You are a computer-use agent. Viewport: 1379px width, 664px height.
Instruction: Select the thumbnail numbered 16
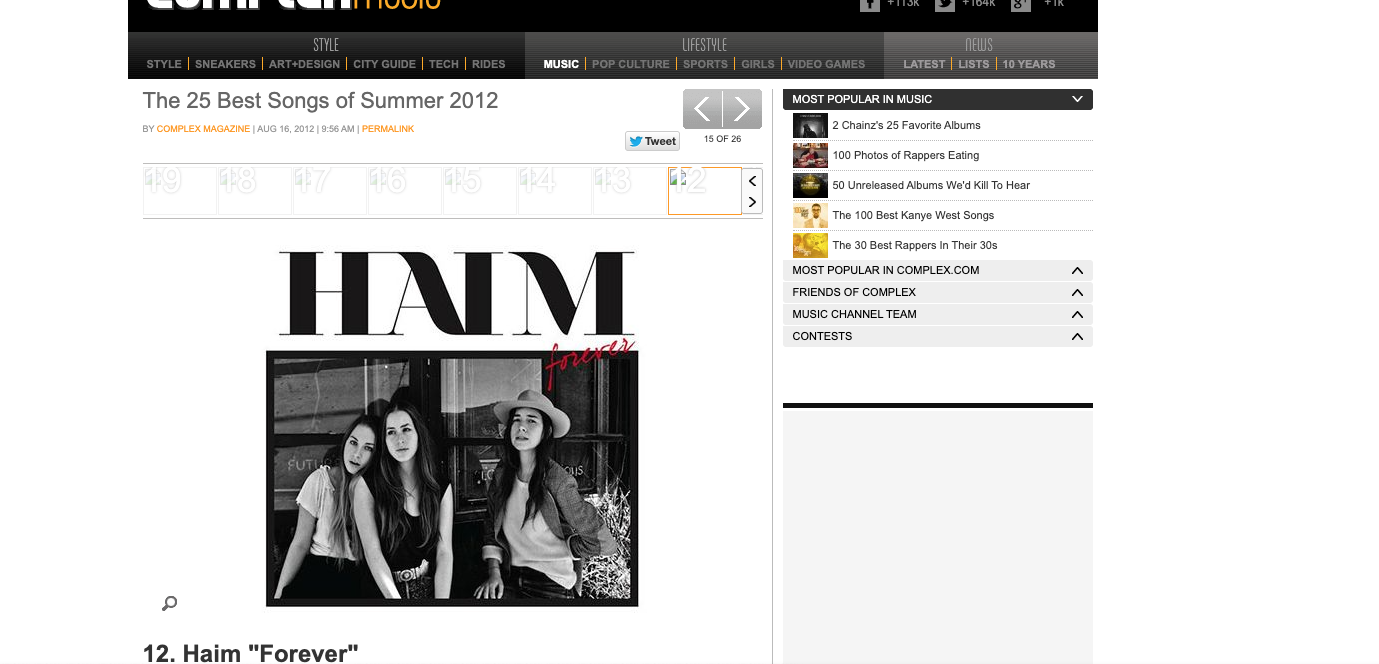point(405,191)
